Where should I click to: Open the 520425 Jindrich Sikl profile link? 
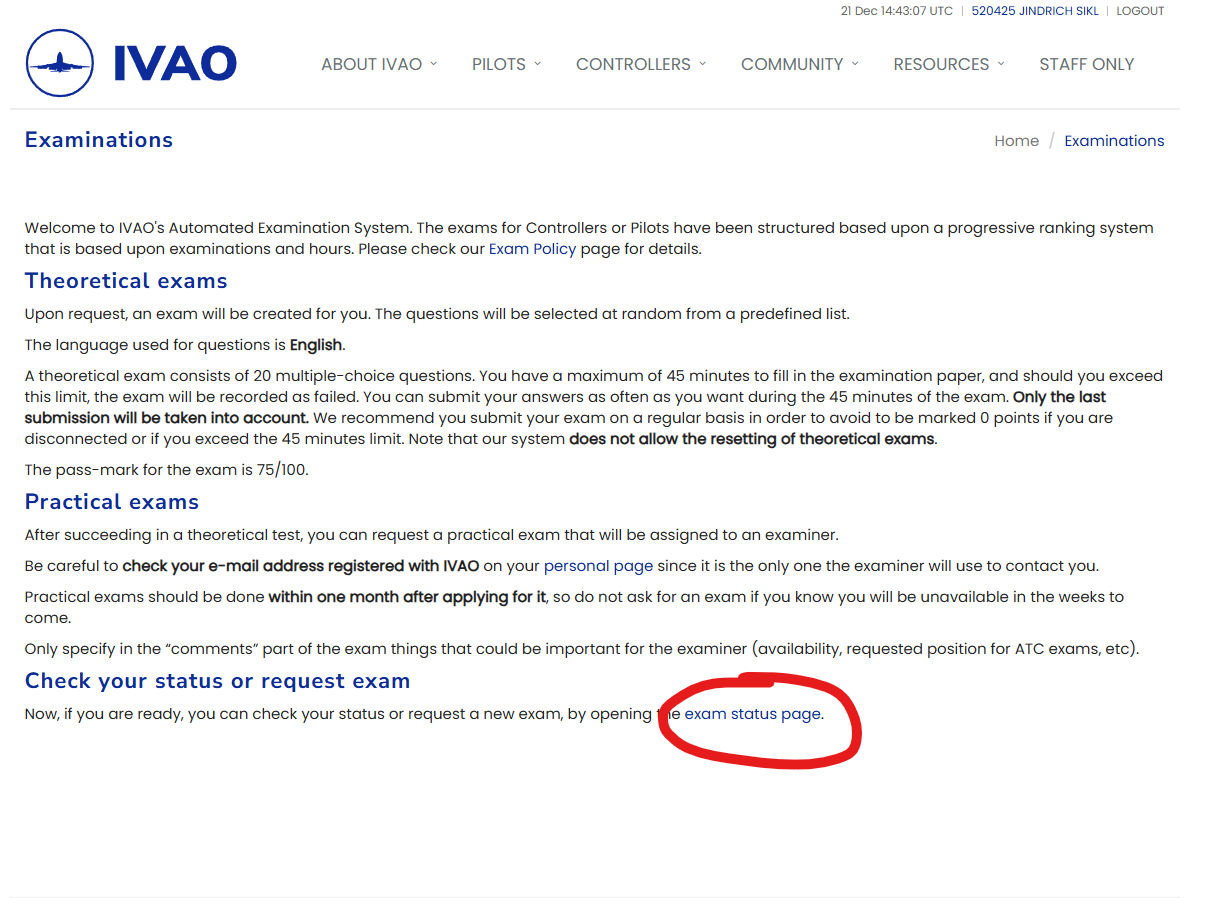1035,11
